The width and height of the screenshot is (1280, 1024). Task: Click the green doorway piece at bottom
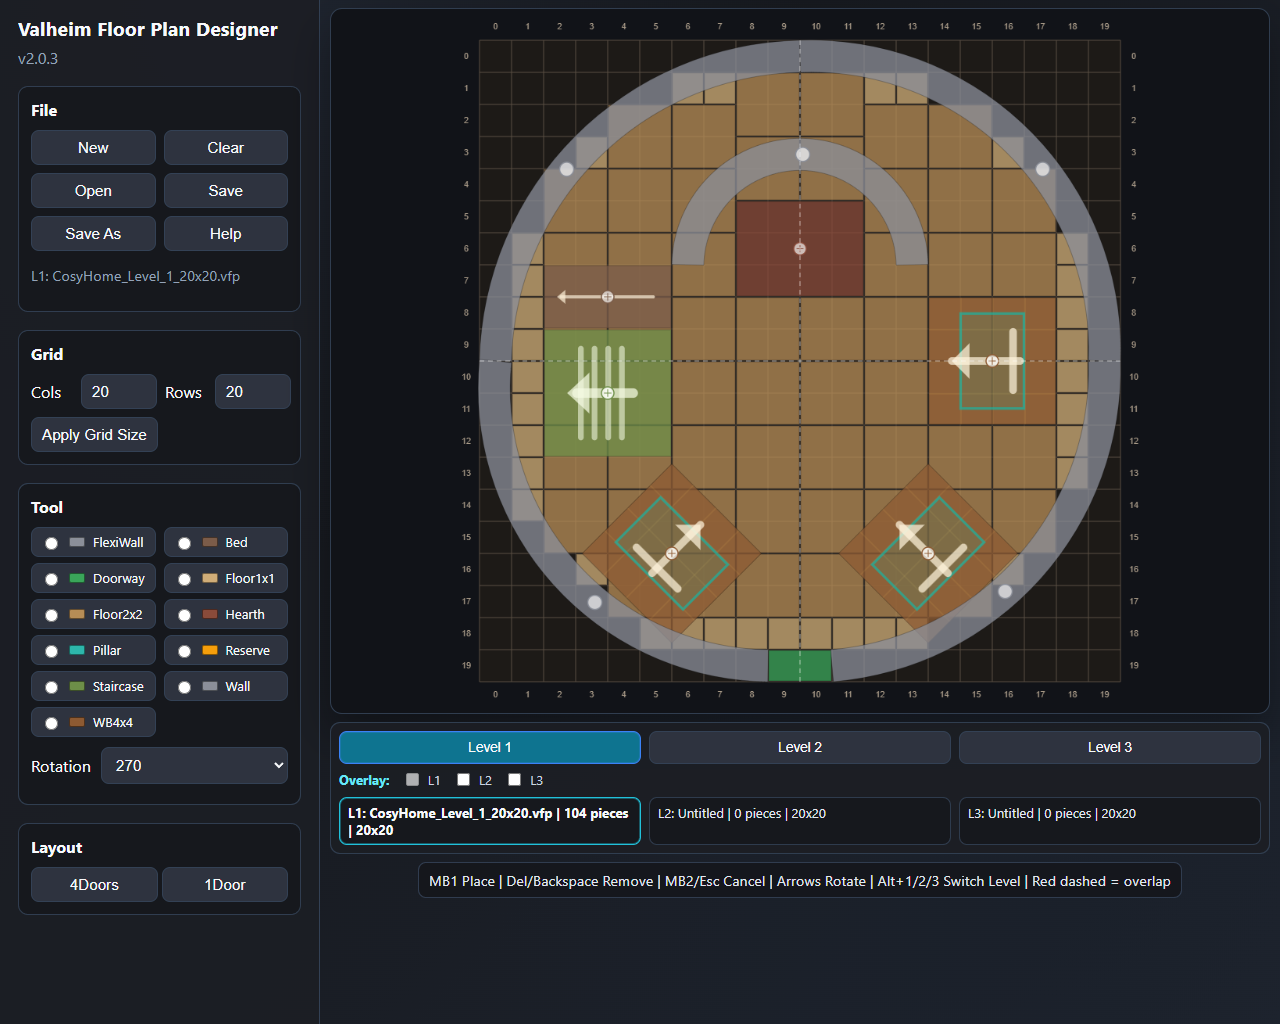coord(800,665)
